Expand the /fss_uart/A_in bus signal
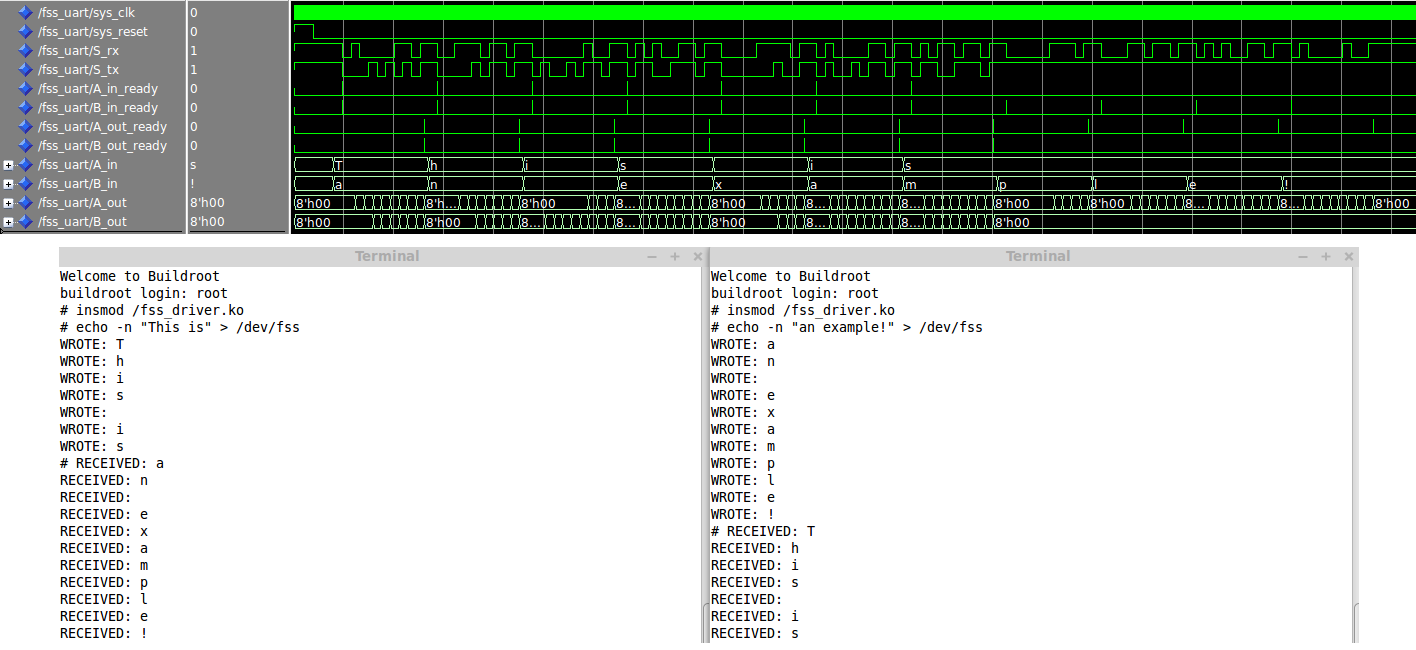The height and width of the screenshot is (650, 1416). pos(8,165)
